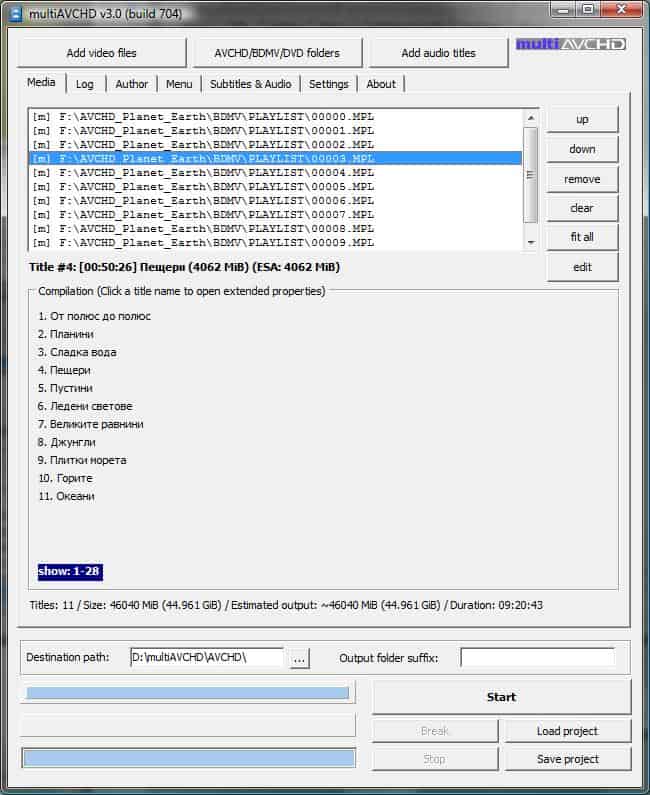Switch to the Author tab
Screen dimensions: 650x795
(x=132, y=84)
